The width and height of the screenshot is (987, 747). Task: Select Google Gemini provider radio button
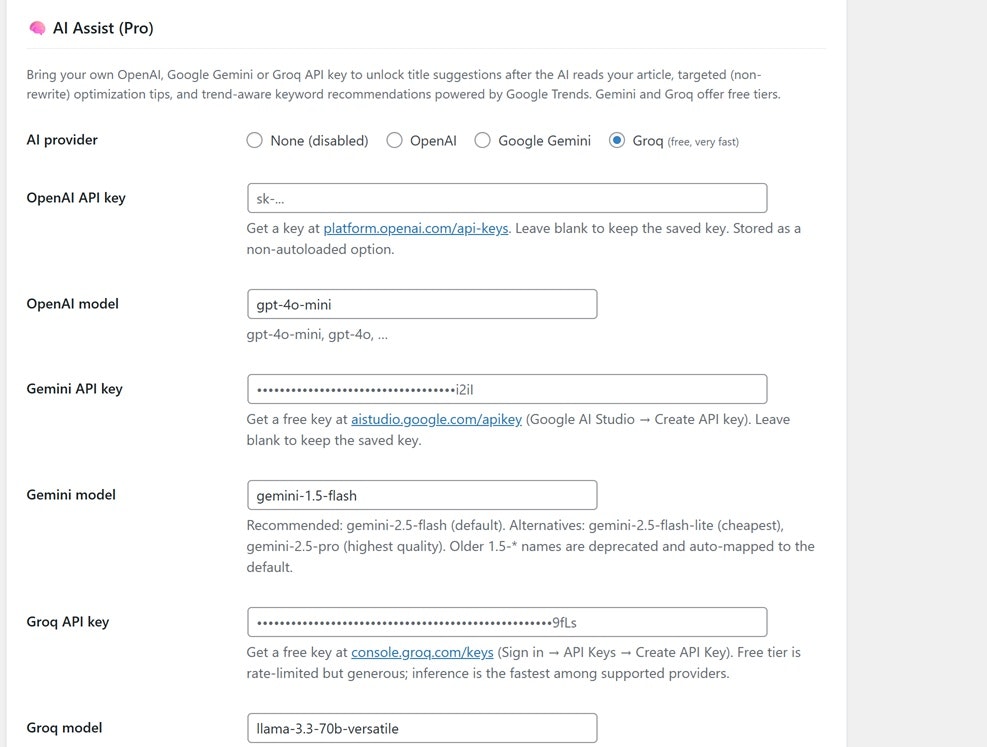482,140
